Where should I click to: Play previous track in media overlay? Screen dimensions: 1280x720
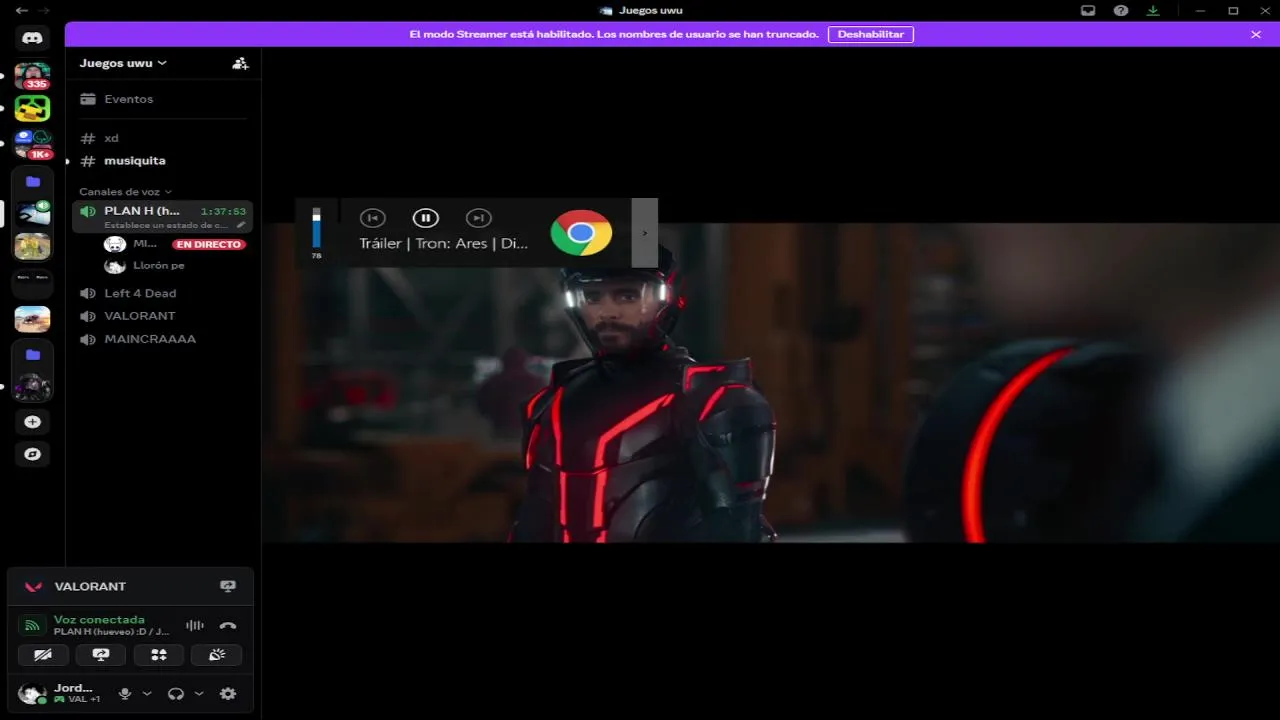[x=372, y=218]
